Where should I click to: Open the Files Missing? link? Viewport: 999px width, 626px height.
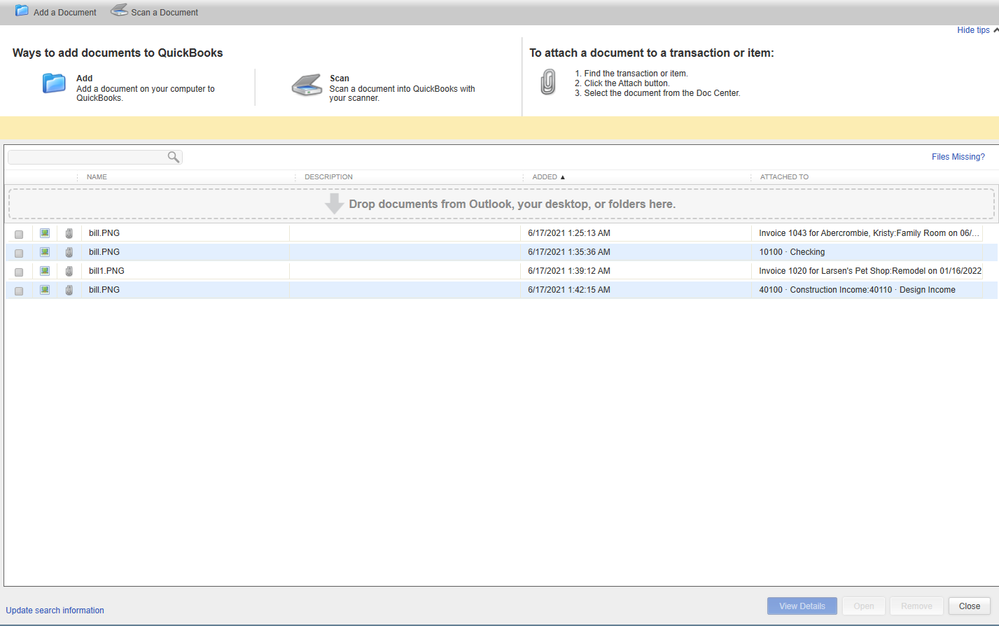tap(958, 157)
